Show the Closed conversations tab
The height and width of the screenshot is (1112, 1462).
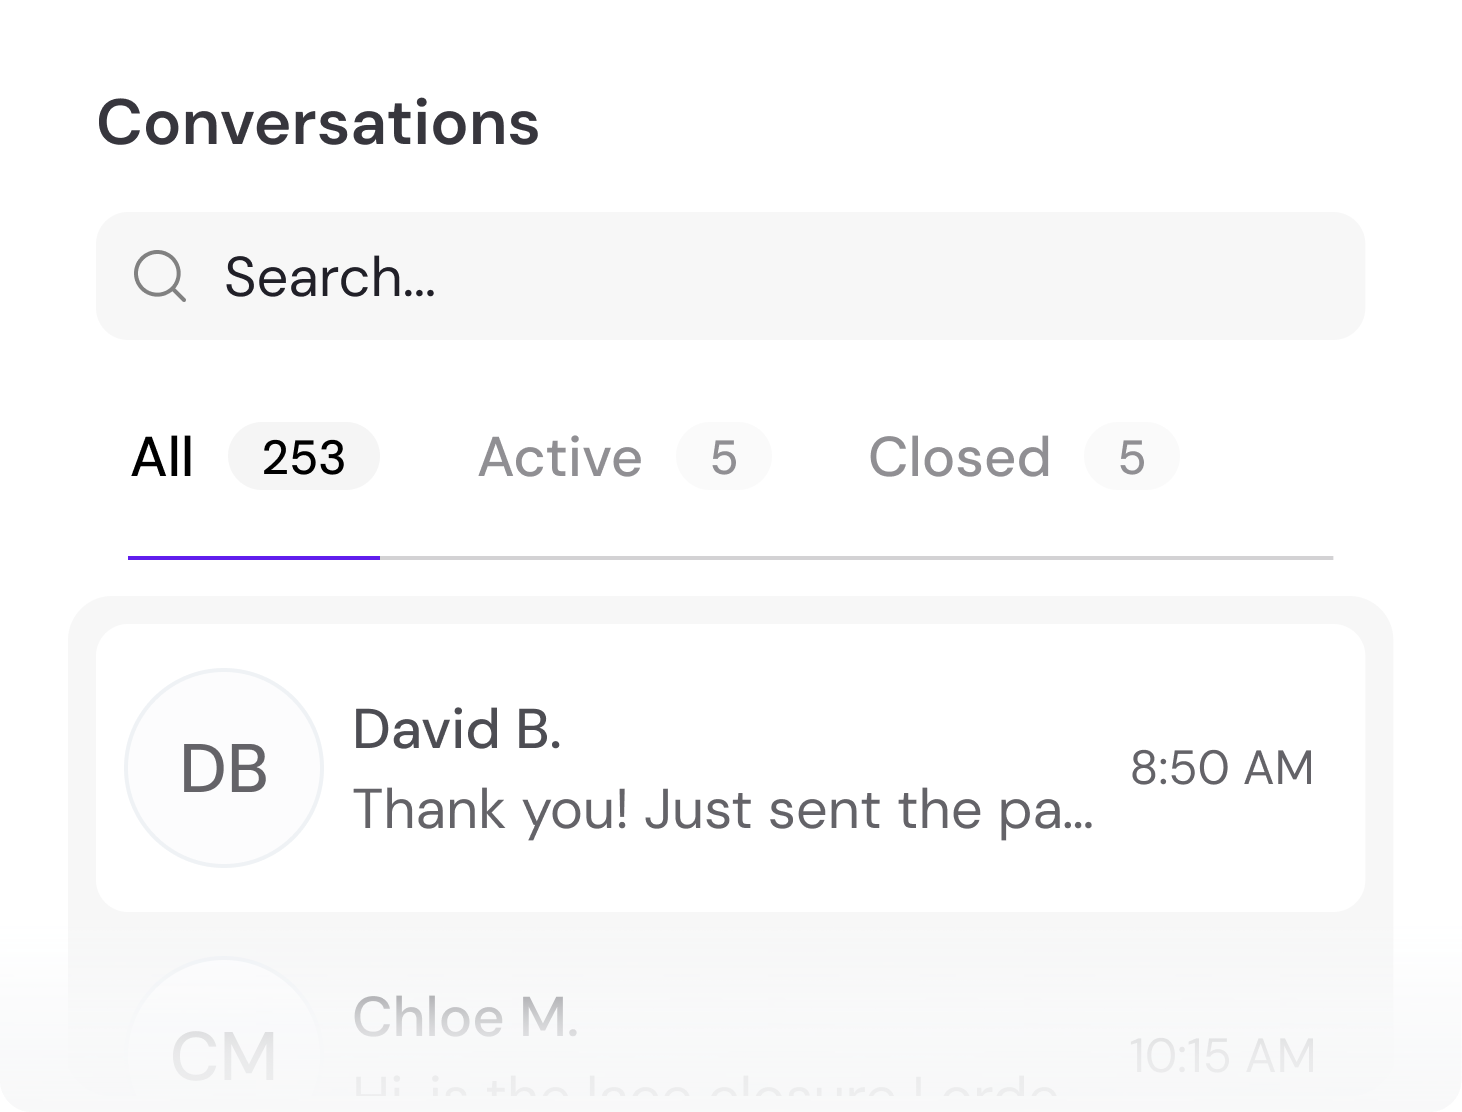click(959, 457)
